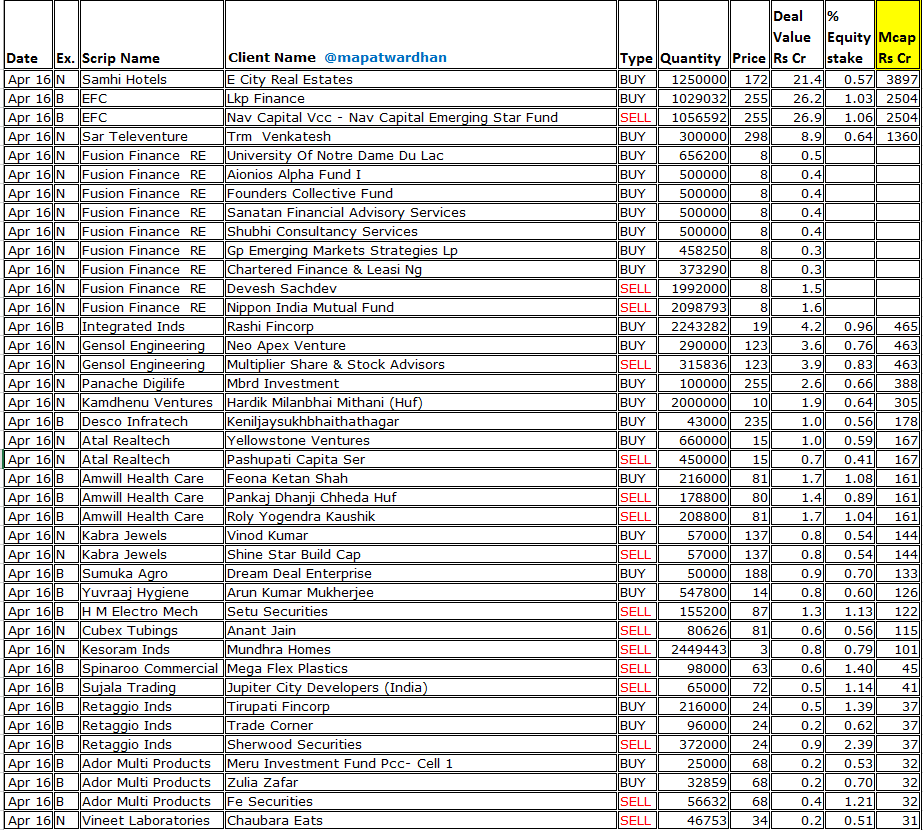Image resolution: width=923 pixels, height=830 pixels.
Task: Select the Panache Digilife scrip cell
Action: pyautogui.click(x=152, y=383)
